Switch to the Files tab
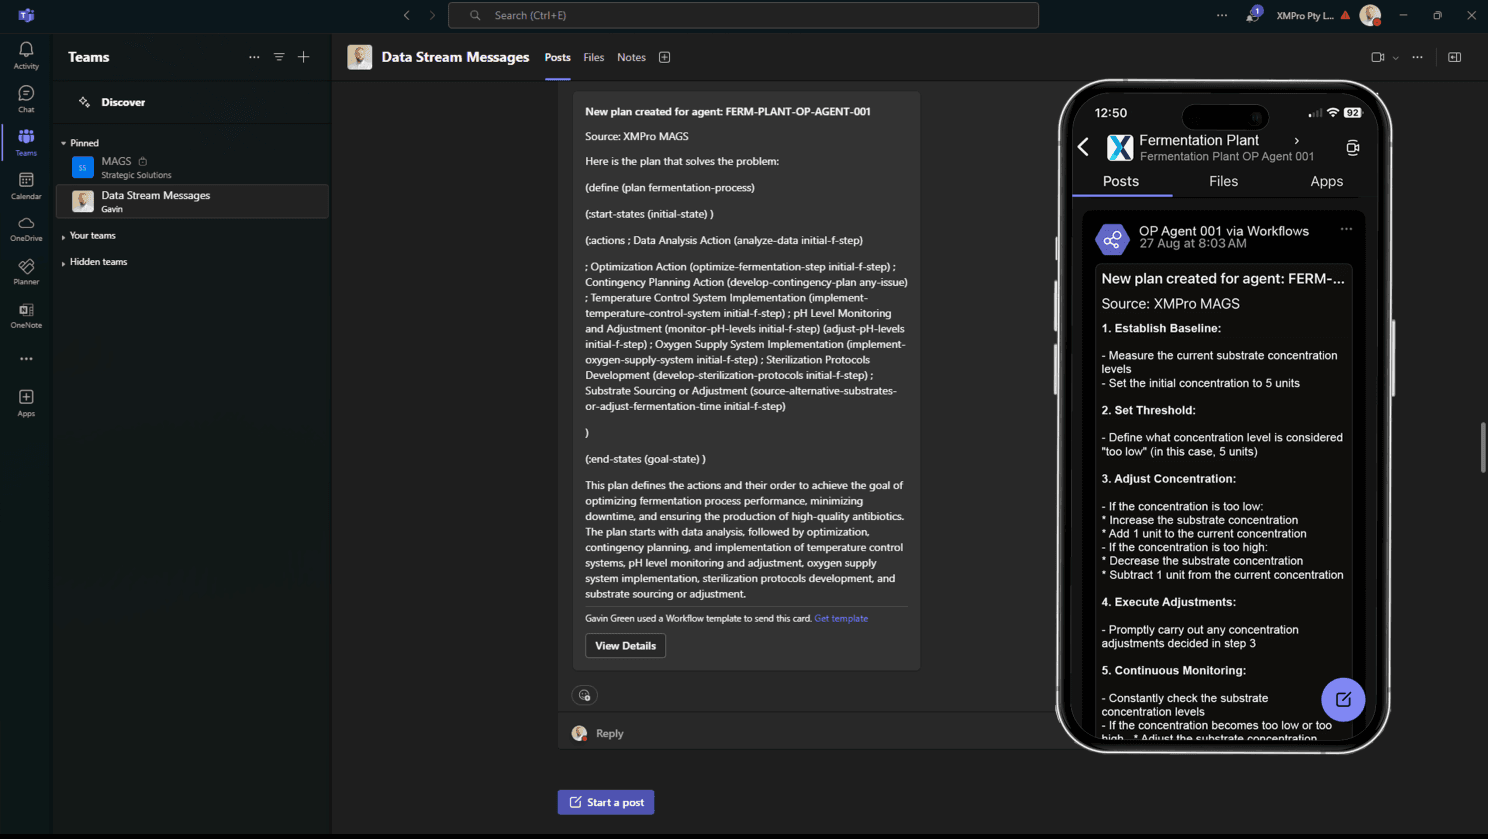The height and width of the screenshot is (839, 1488). 593,57
